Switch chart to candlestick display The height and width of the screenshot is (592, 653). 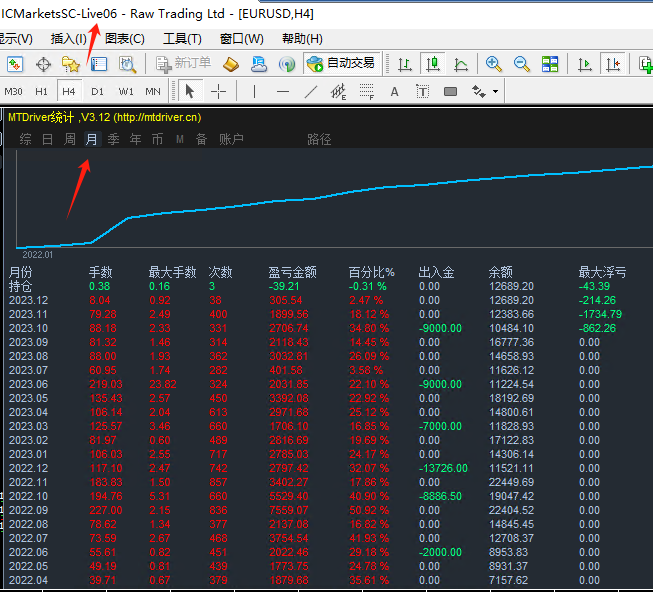click(433, 64)
